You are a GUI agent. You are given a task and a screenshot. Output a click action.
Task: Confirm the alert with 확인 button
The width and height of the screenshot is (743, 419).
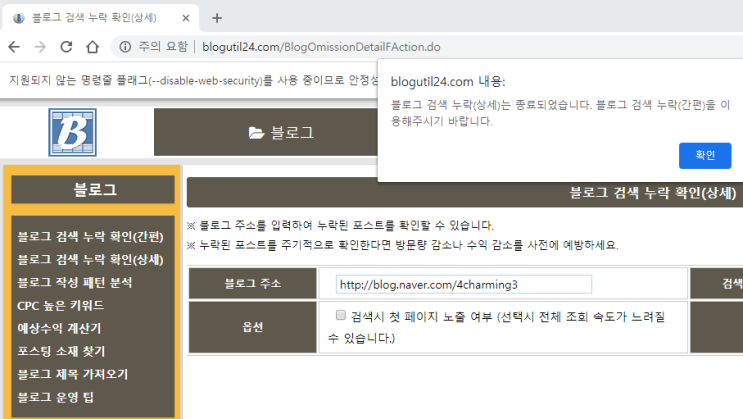tap(705, 155)
